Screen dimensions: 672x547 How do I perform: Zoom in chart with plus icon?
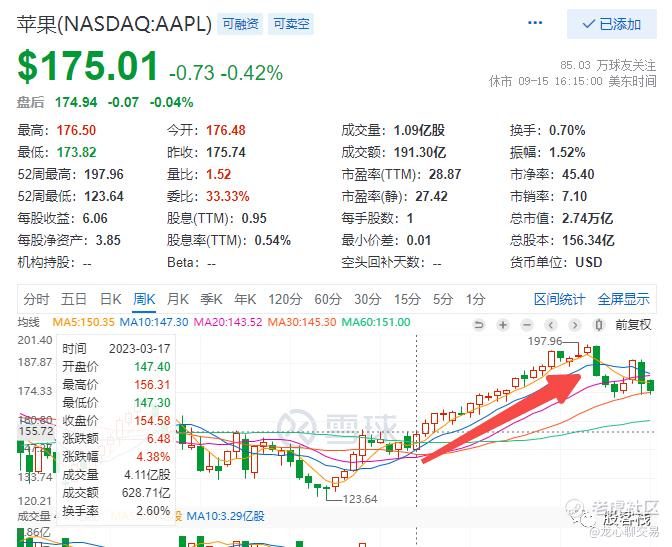pos(503,325)
